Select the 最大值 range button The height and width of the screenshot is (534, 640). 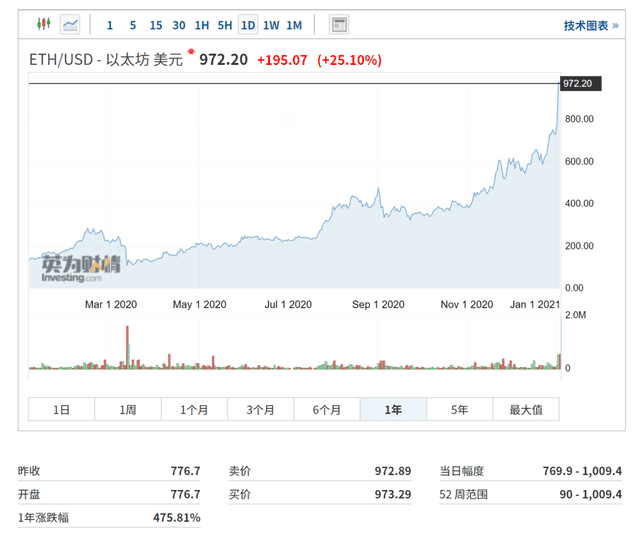tap(525, 409)
